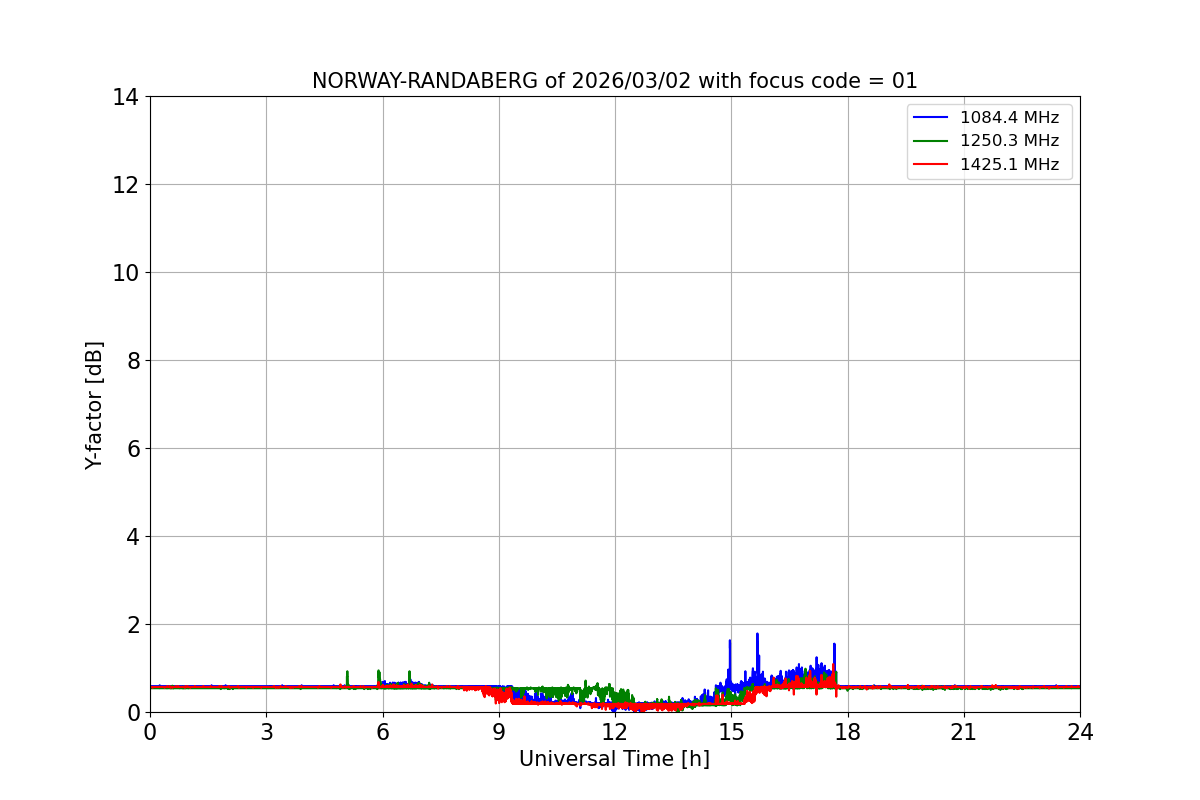Click the Universal Time [h] axis label
Image resolution: width=1200 pixels, height=800 pixels.
click(x=614, y=759)
